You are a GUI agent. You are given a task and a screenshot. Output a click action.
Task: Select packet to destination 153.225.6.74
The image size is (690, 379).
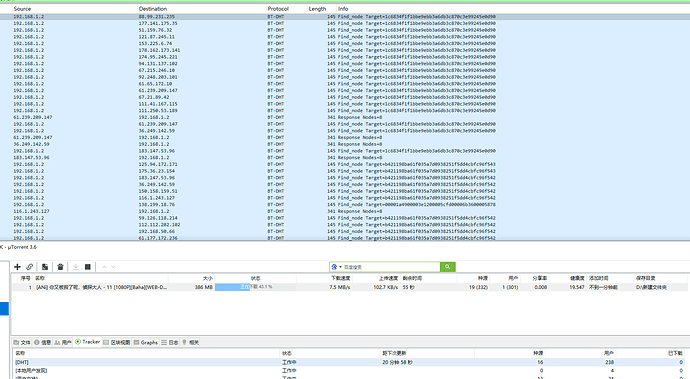coord(345,44)
